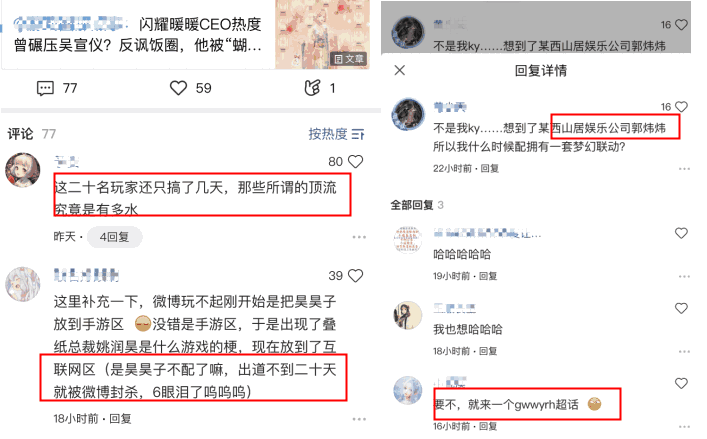Screen dimensions: 707x439
Task: Like the reply-detail main comment with 16 hearts
Action: coord(681,107)
